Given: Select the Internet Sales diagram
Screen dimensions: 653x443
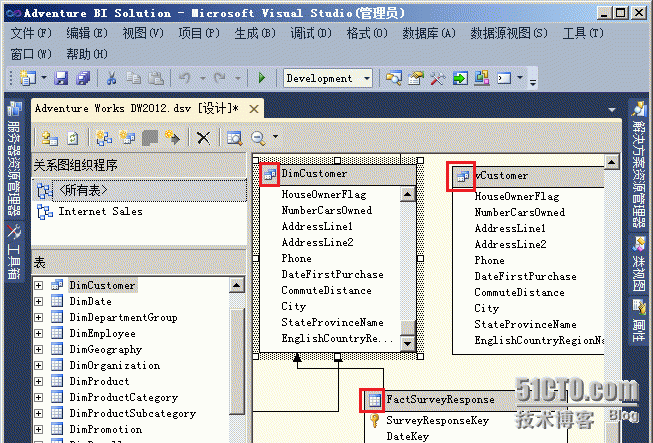Looking at the screenshot, I should click(x=100, y=212).
